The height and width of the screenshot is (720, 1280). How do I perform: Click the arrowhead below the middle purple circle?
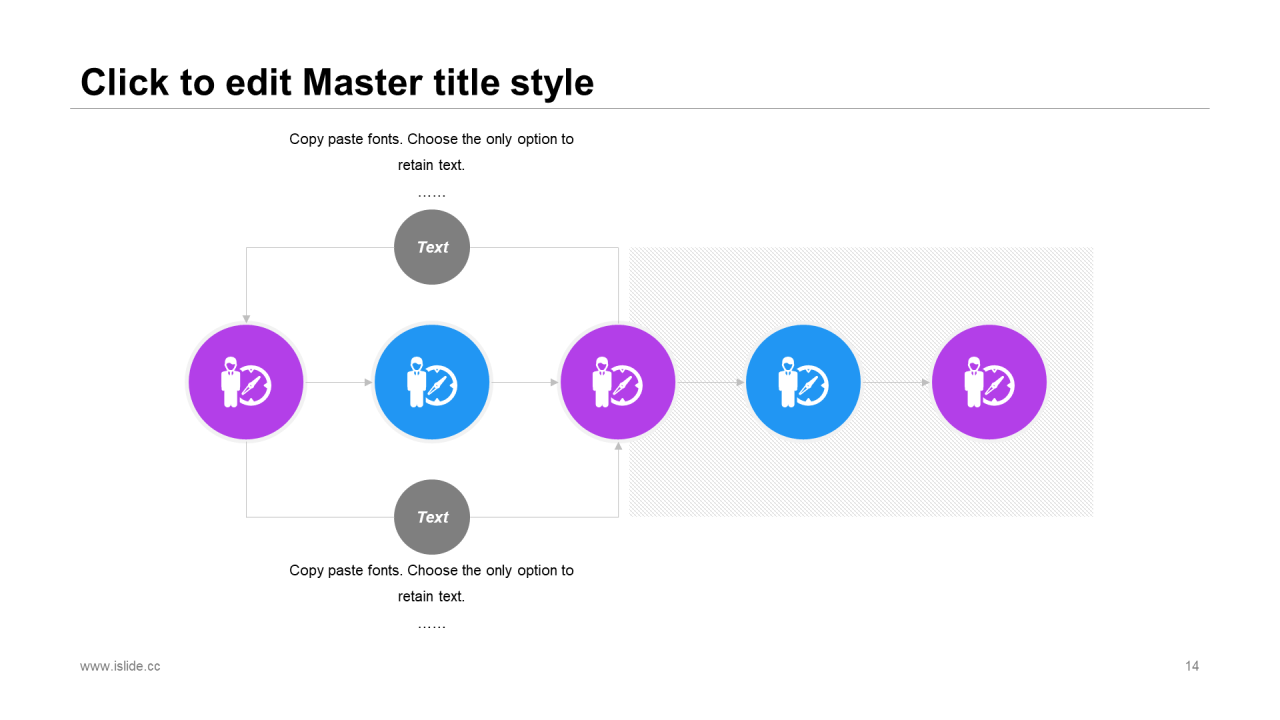click(x=618, y=446)
